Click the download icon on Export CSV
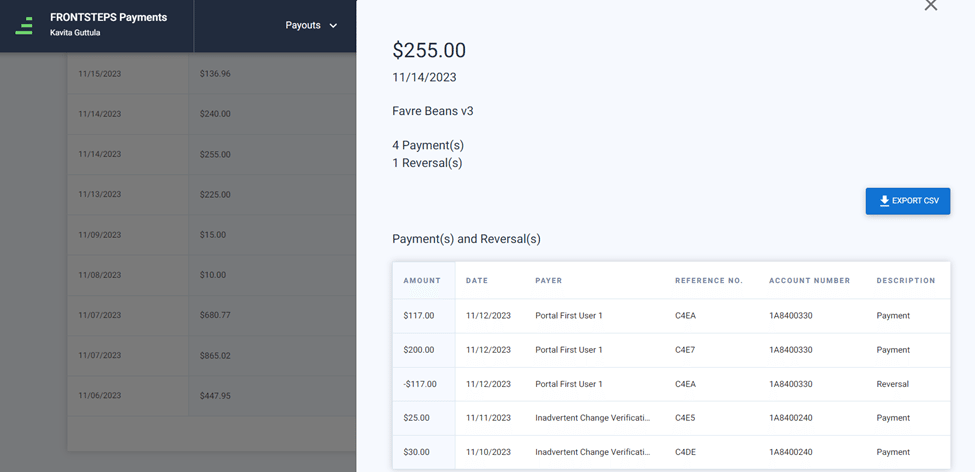 [884, 201]
